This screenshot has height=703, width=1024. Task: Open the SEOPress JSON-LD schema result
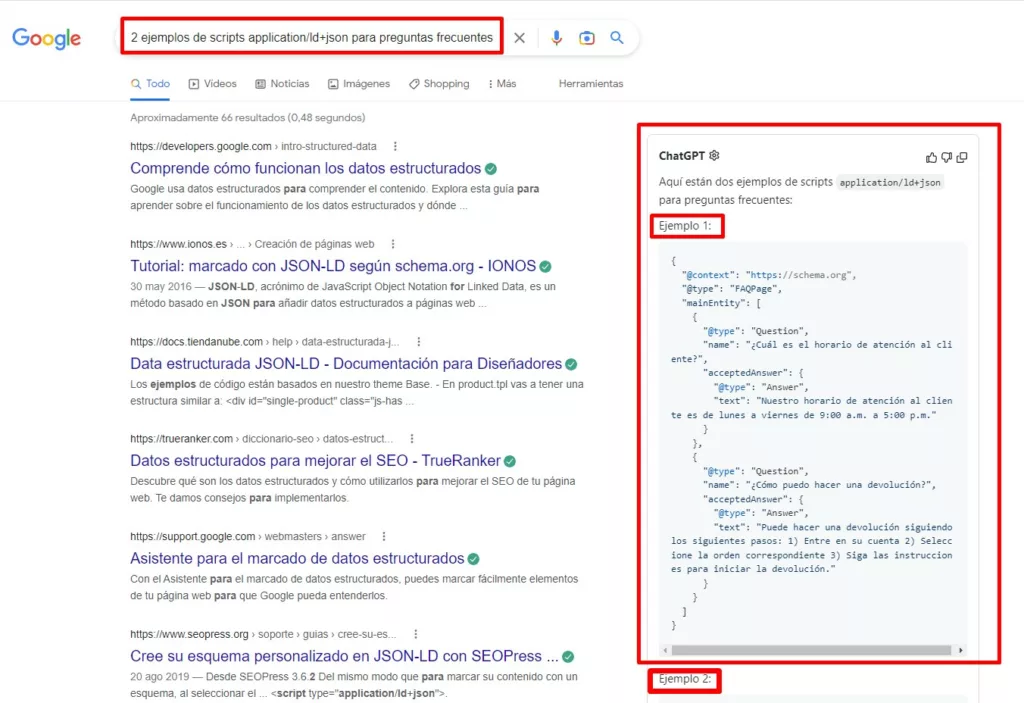pos(344,656)
